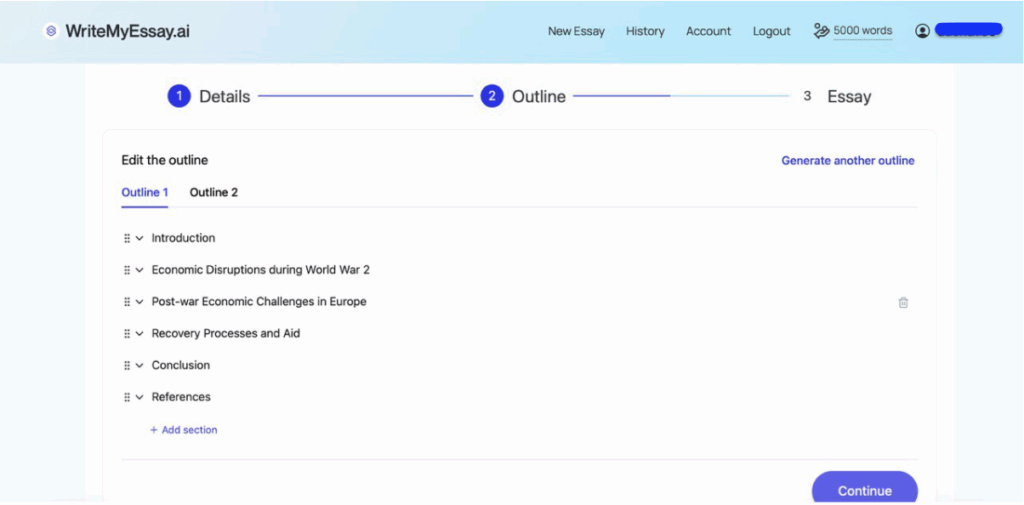
Task: Click the drag handle beside Conclusion section
Action: [127, 365]
